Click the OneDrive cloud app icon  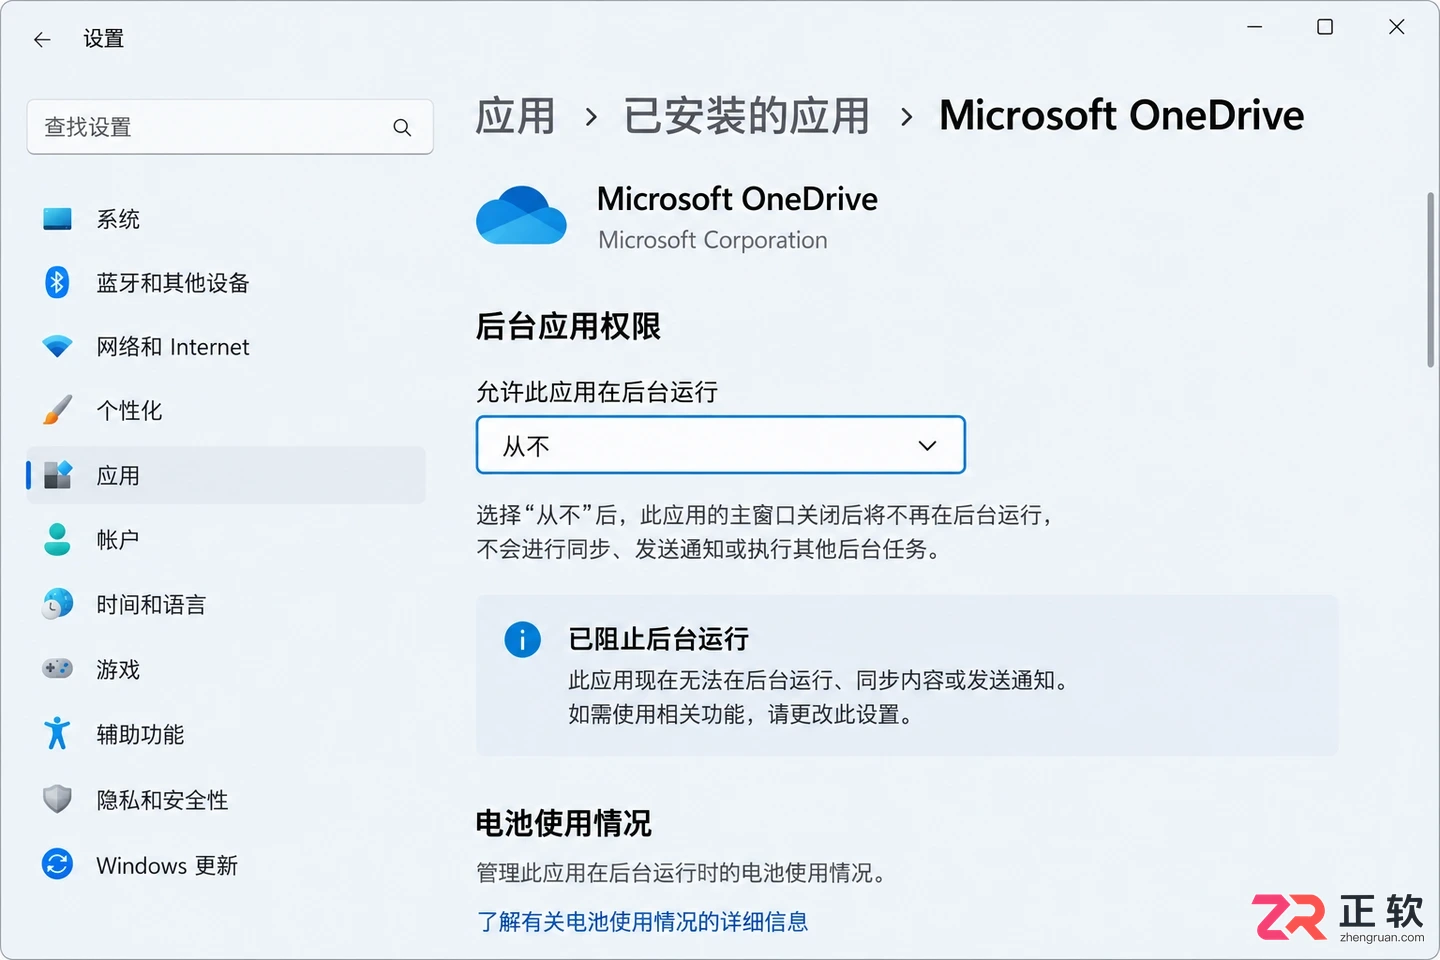pyautogui.click(x=521, y=216)
